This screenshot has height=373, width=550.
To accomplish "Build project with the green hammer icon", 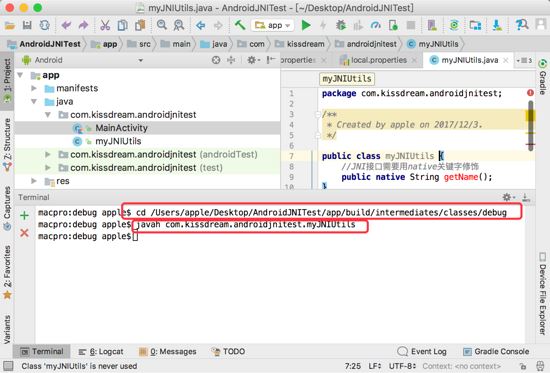I will click(240, 25).
